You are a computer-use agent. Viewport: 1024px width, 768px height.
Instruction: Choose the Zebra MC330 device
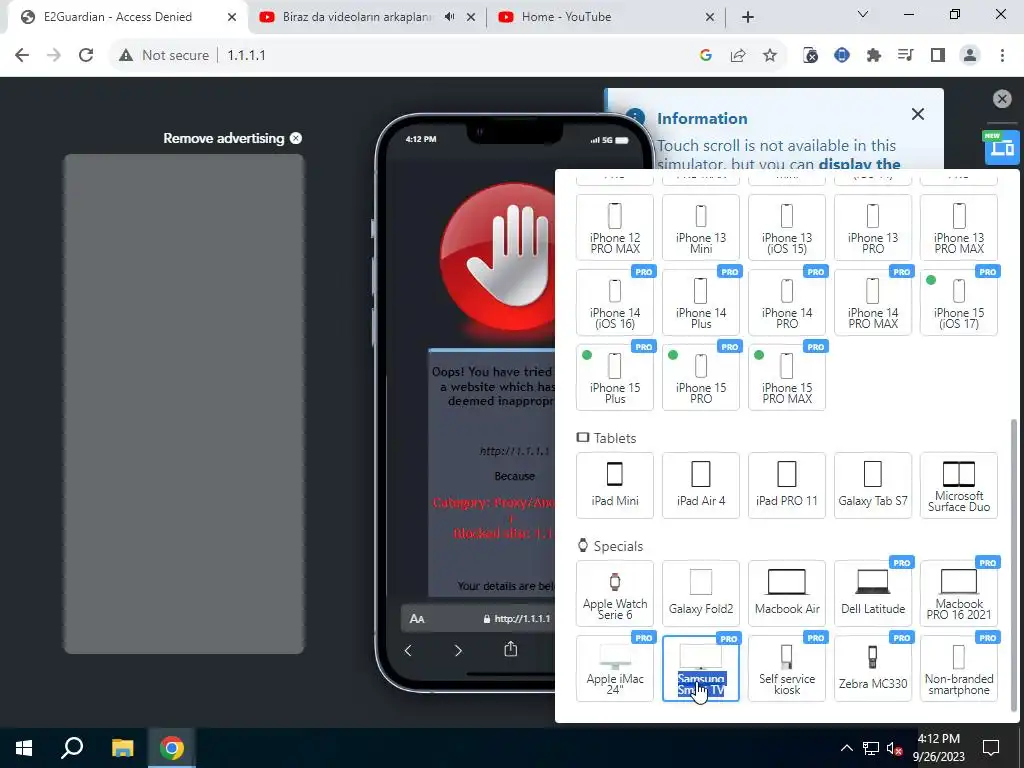click(x=872, y=669)
